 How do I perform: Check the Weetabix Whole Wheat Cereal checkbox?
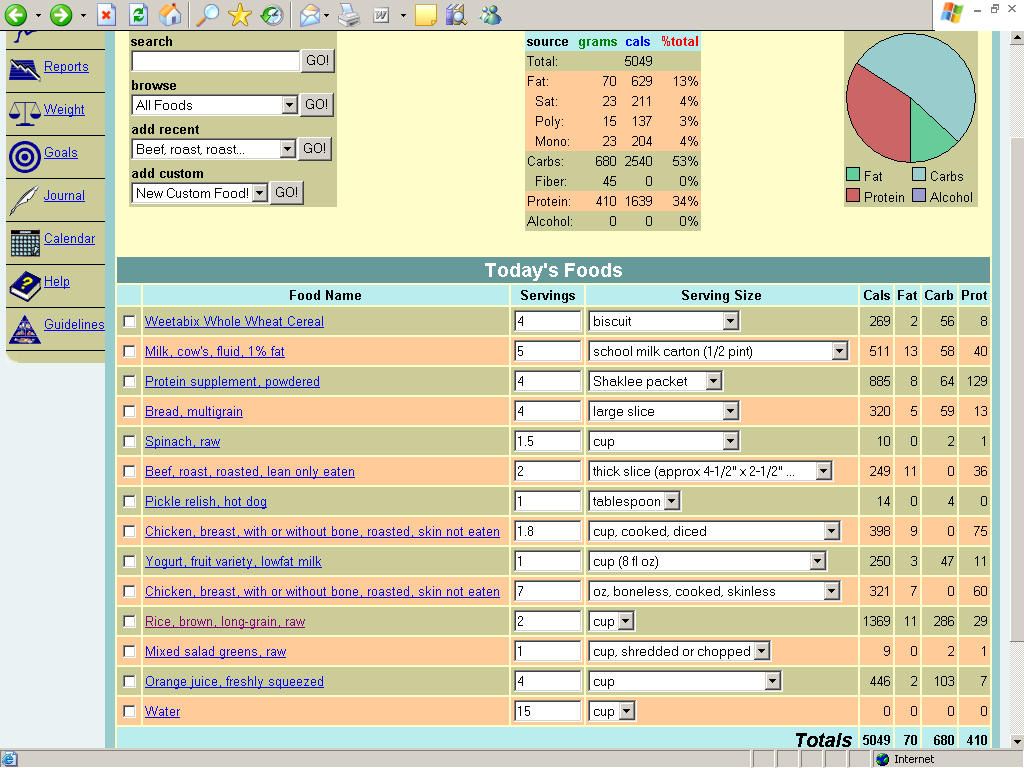[x=129, y=321]
